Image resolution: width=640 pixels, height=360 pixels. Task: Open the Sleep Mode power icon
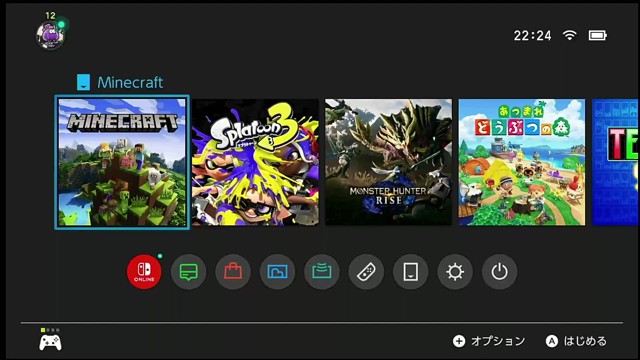pos(500,271)
